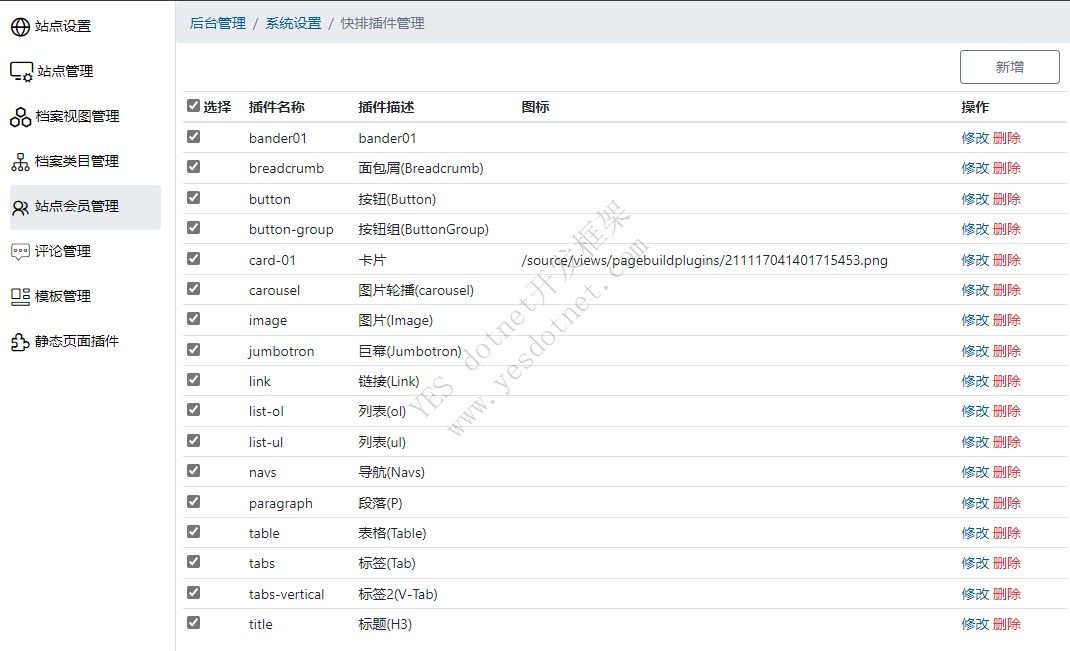This screenshot has height=651, width=1070.
Task: Click the layout icon for 模板管理
Action: point(20,297)
